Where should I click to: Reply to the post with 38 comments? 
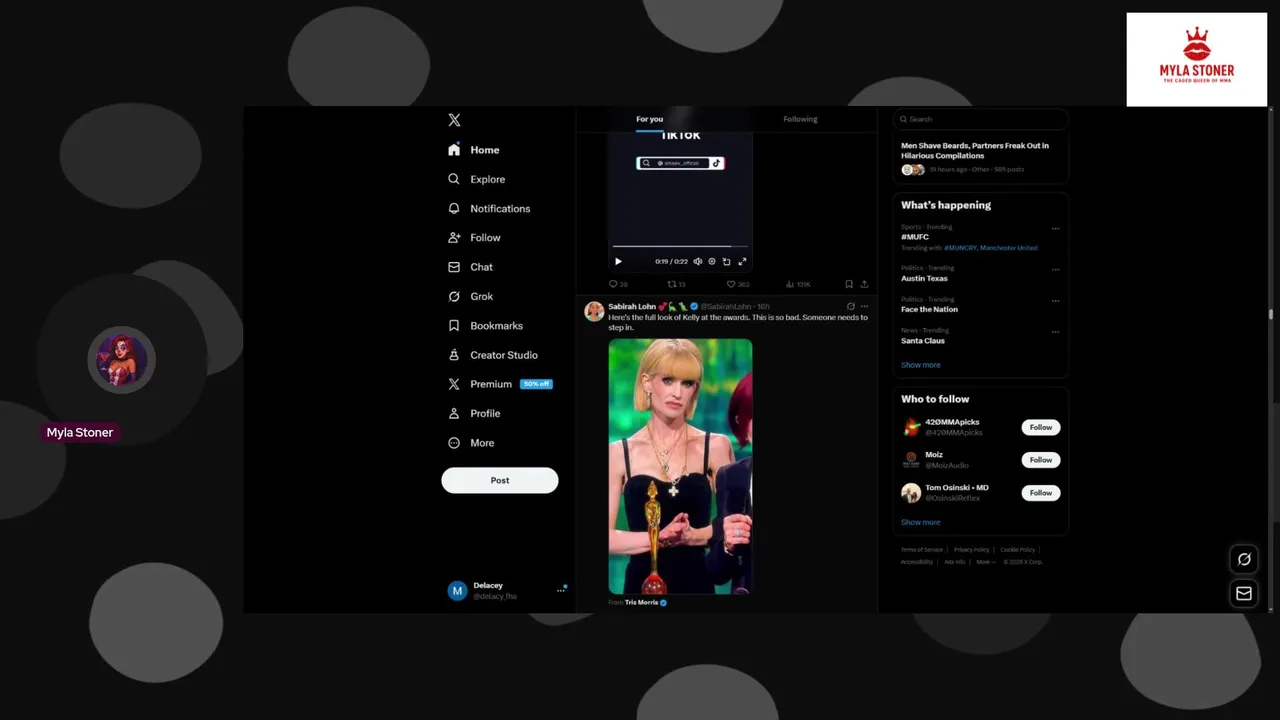coord(618,284)
